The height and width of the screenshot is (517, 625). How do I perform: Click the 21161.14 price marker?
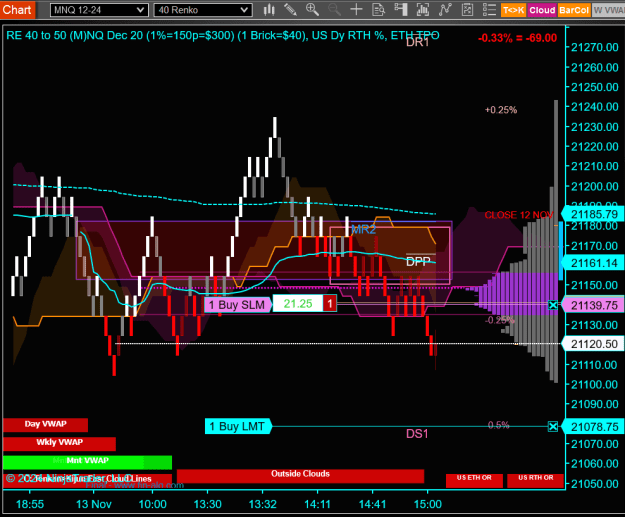593,263
